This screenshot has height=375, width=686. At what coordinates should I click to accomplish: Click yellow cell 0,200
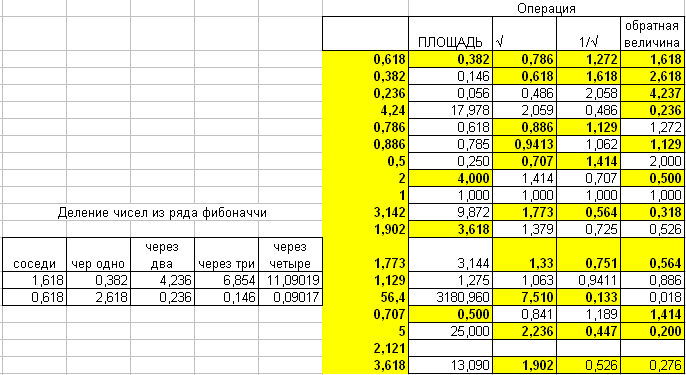point(652,331)
